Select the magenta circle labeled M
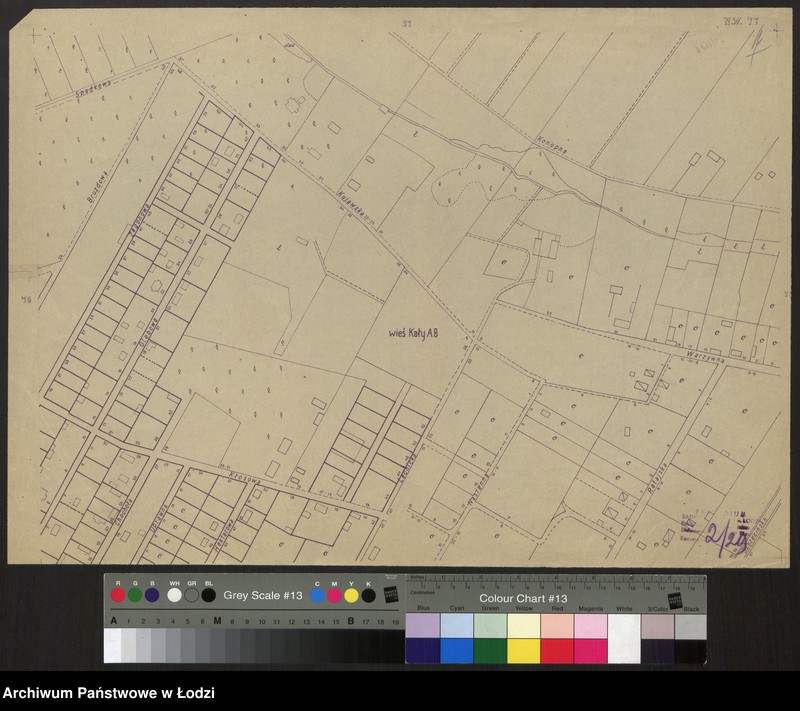This screenshot has width=800, height=711. tap(334, 595)
